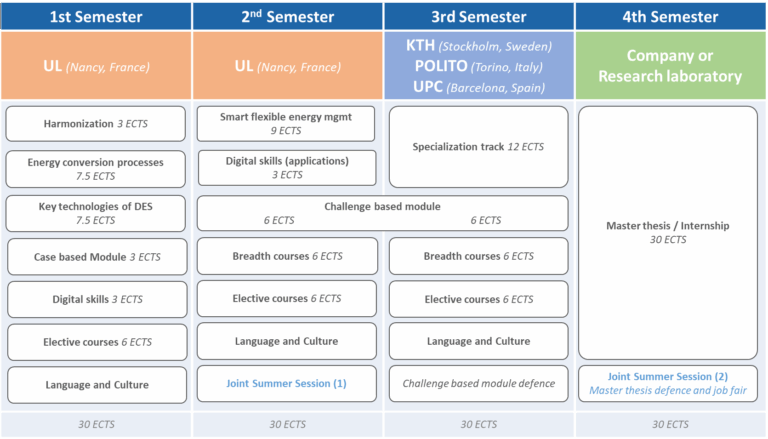Image resolution: width=768 pixels, height=439 pixels.
Task: Select the Challenge based module box
Action: [x=382, y=213]
